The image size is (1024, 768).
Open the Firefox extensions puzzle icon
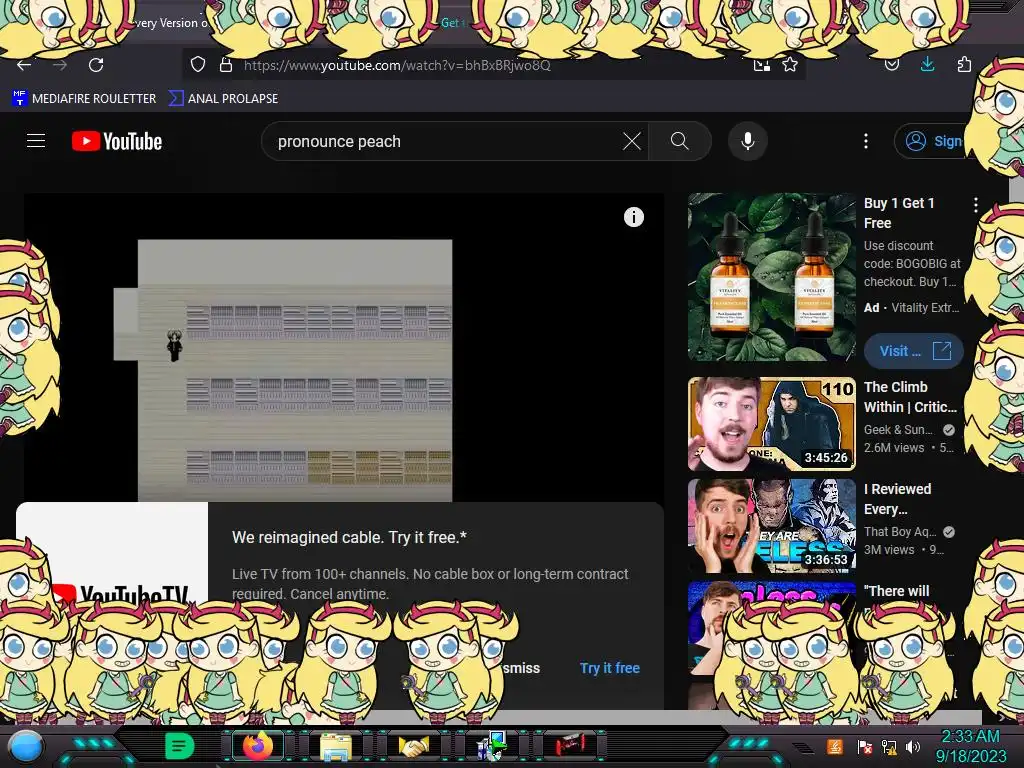(964, 64)
